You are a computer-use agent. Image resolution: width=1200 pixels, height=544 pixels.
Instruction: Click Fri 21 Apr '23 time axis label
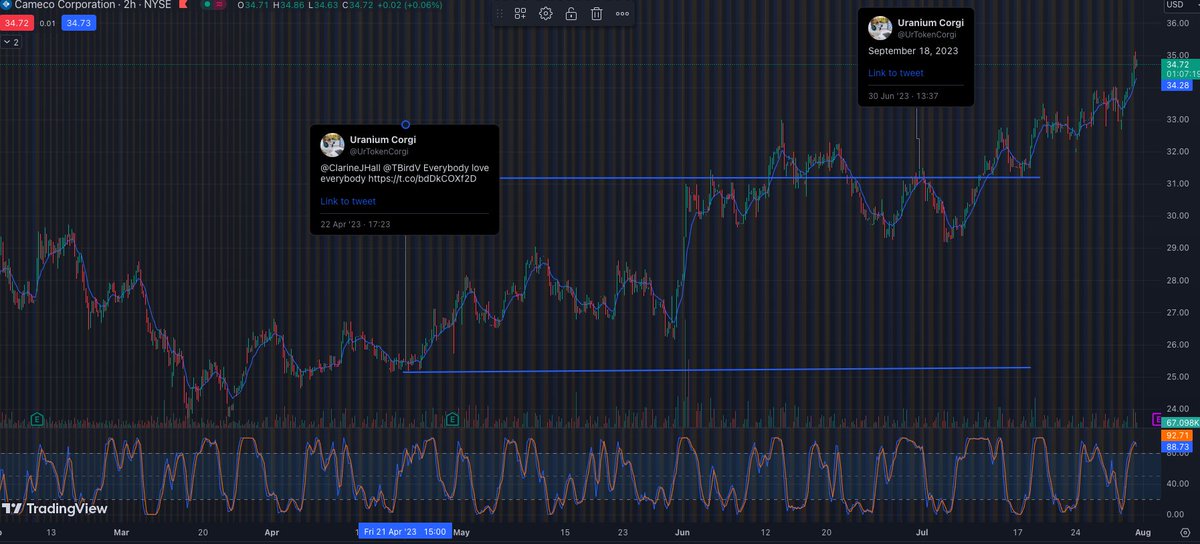pos(405,532)
